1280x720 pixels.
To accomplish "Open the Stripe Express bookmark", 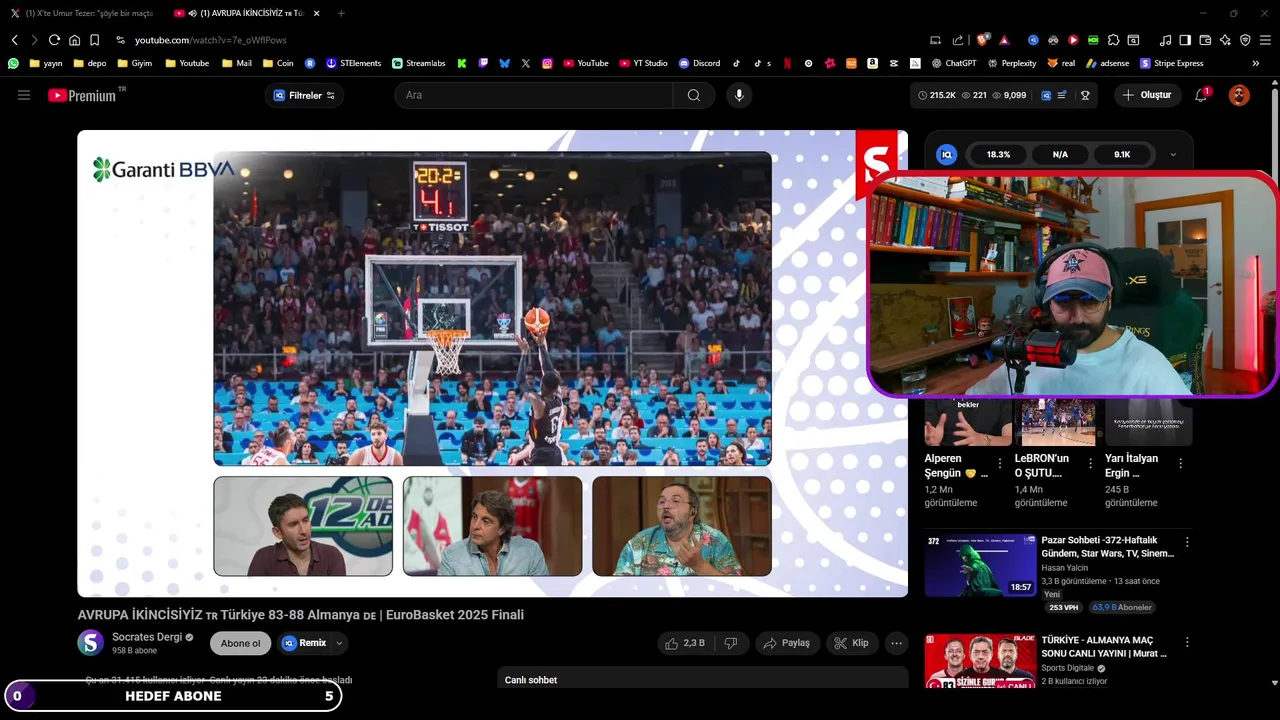I will tap(1171, 63).
